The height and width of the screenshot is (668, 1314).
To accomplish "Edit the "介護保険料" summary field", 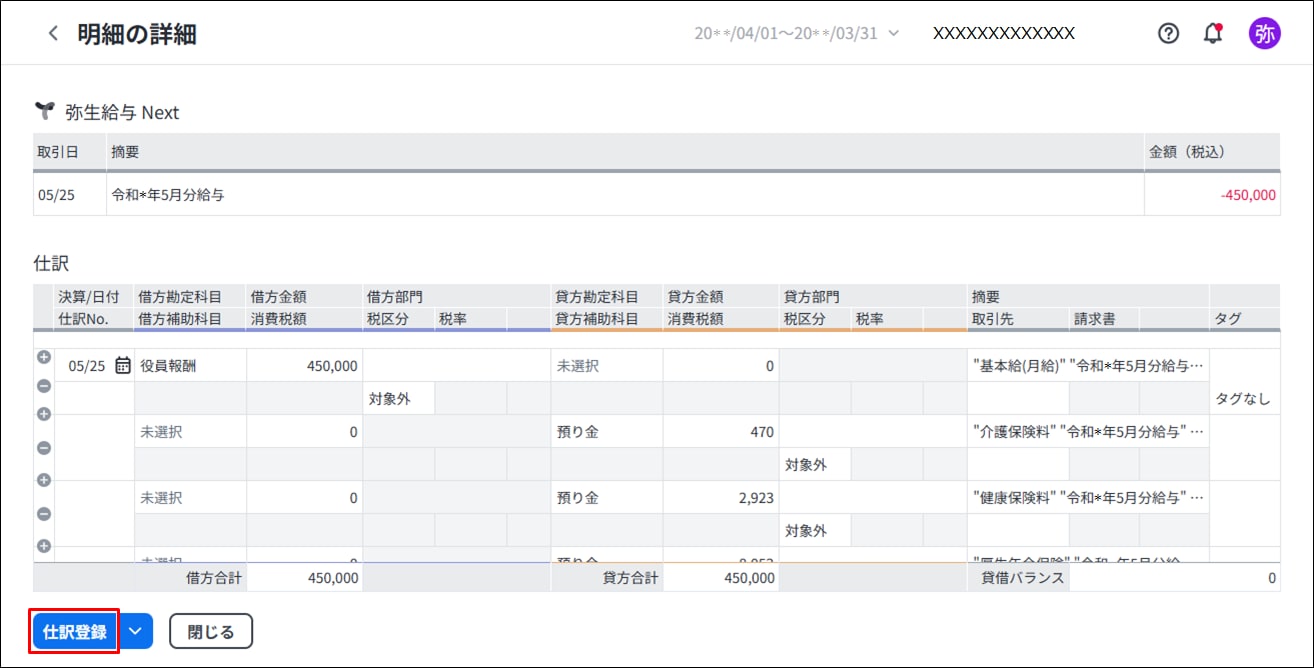I will [x=1088, y=432].
